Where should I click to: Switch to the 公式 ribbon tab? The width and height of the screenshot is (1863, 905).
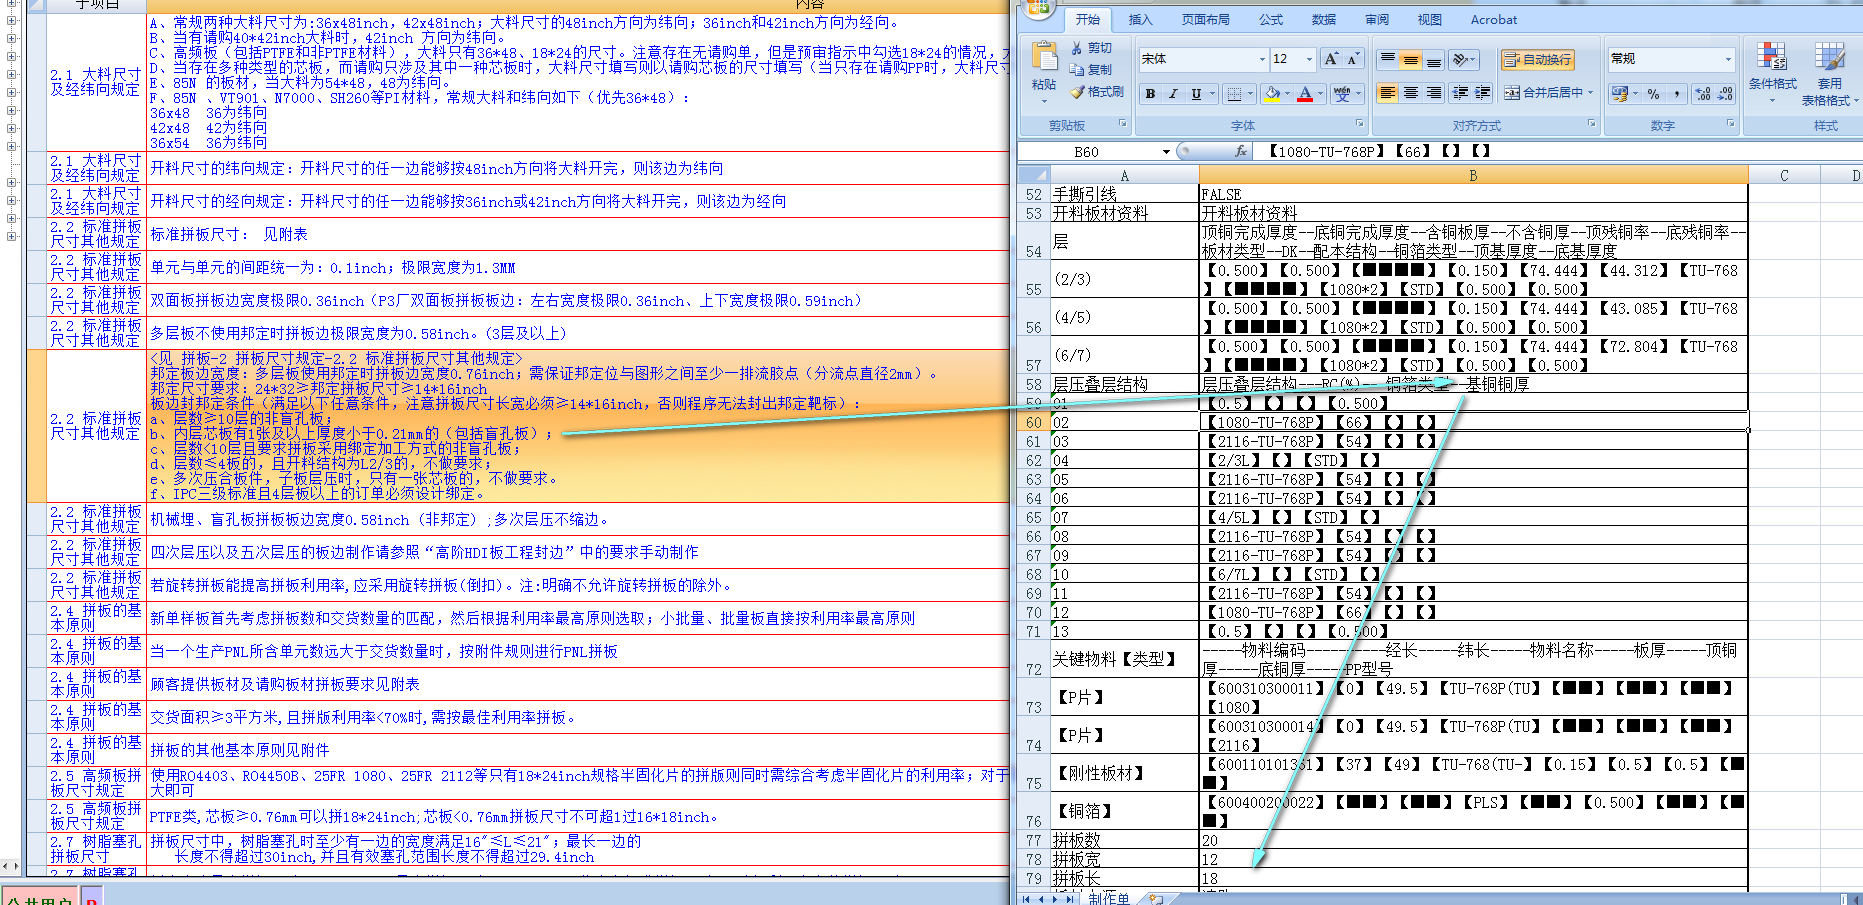coord(1271,20)
